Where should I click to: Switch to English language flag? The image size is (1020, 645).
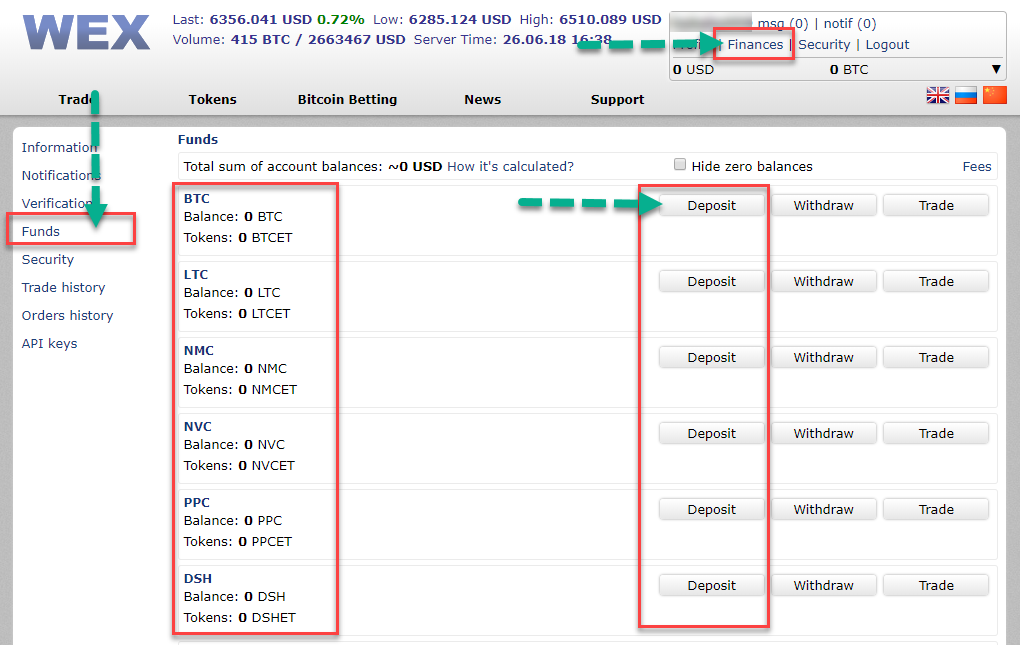(937, 95)
